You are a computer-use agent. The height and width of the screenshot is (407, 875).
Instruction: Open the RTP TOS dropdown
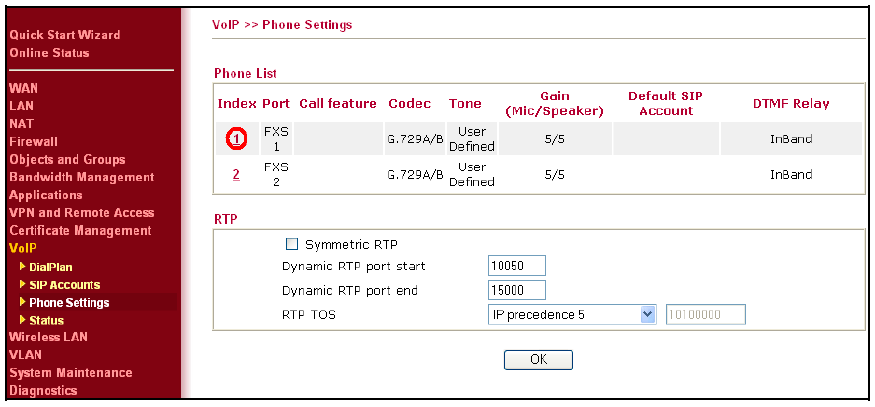[x=571, y=315]
